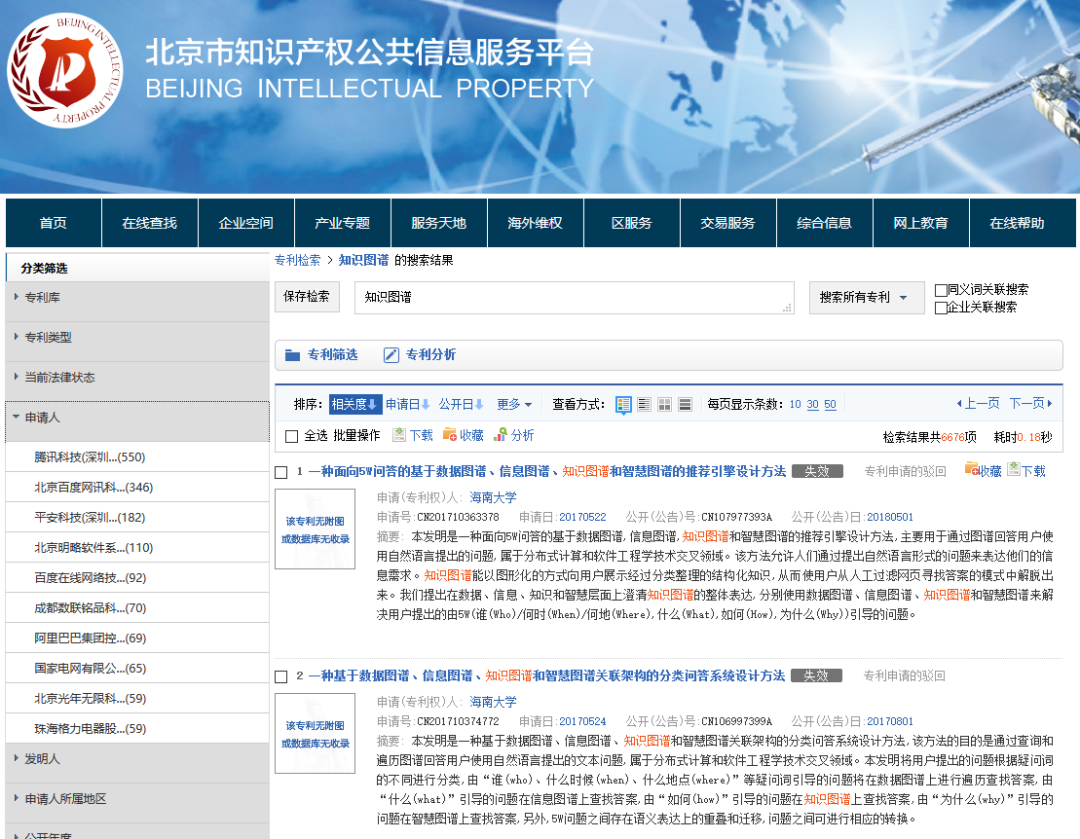This screenshot has width=1080, height=839.
Task: Click inside the 知识图谱 search input field
Action: 570,297
